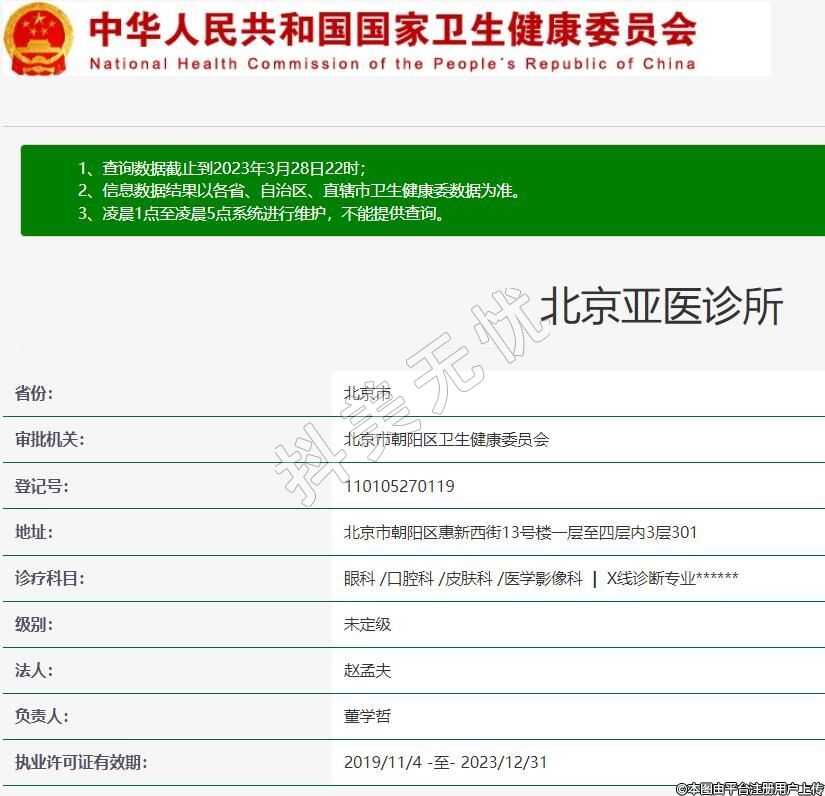Image resolution: width=825 pixels, height=796 pixels.
Task: Click legal representative name 赵孟夫
Action: tap(367, 670)
